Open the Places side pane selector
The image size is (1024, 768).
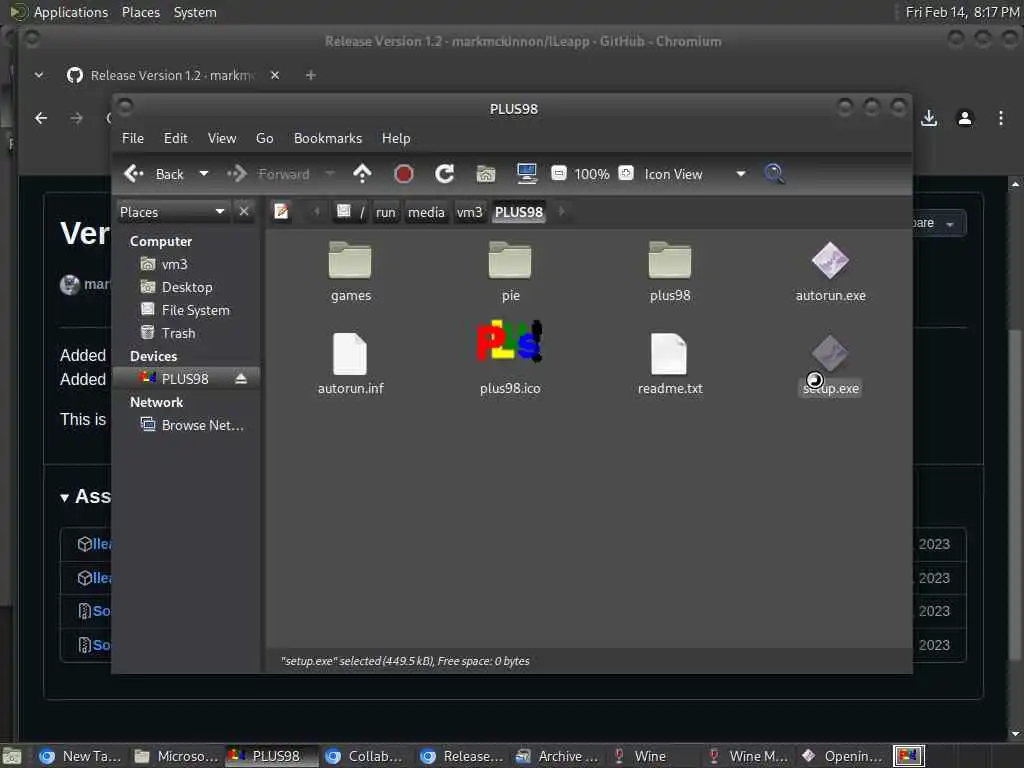(172, 212)
